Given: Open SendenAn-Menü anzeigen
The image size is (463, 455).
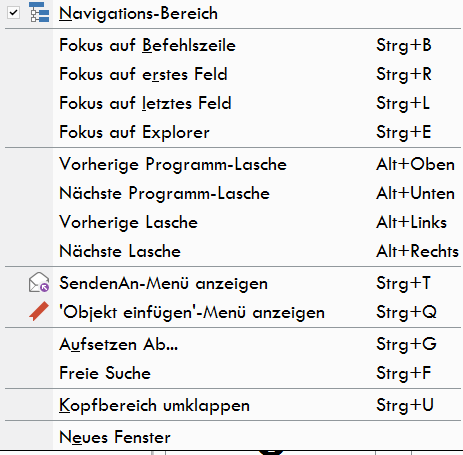Looking at the screenshot, I should [x=233, y=283].
